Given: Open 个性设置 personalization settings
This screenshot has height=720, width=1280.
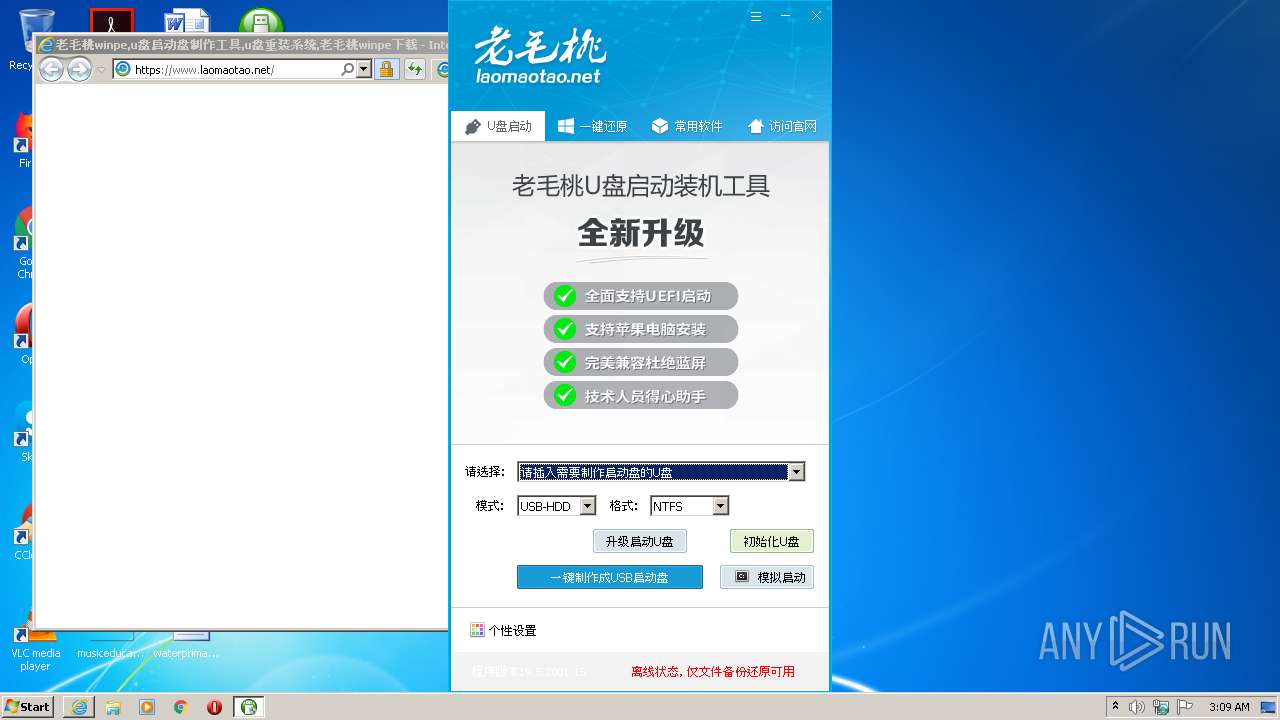Looking at the screenshot, I should [504, 630].
